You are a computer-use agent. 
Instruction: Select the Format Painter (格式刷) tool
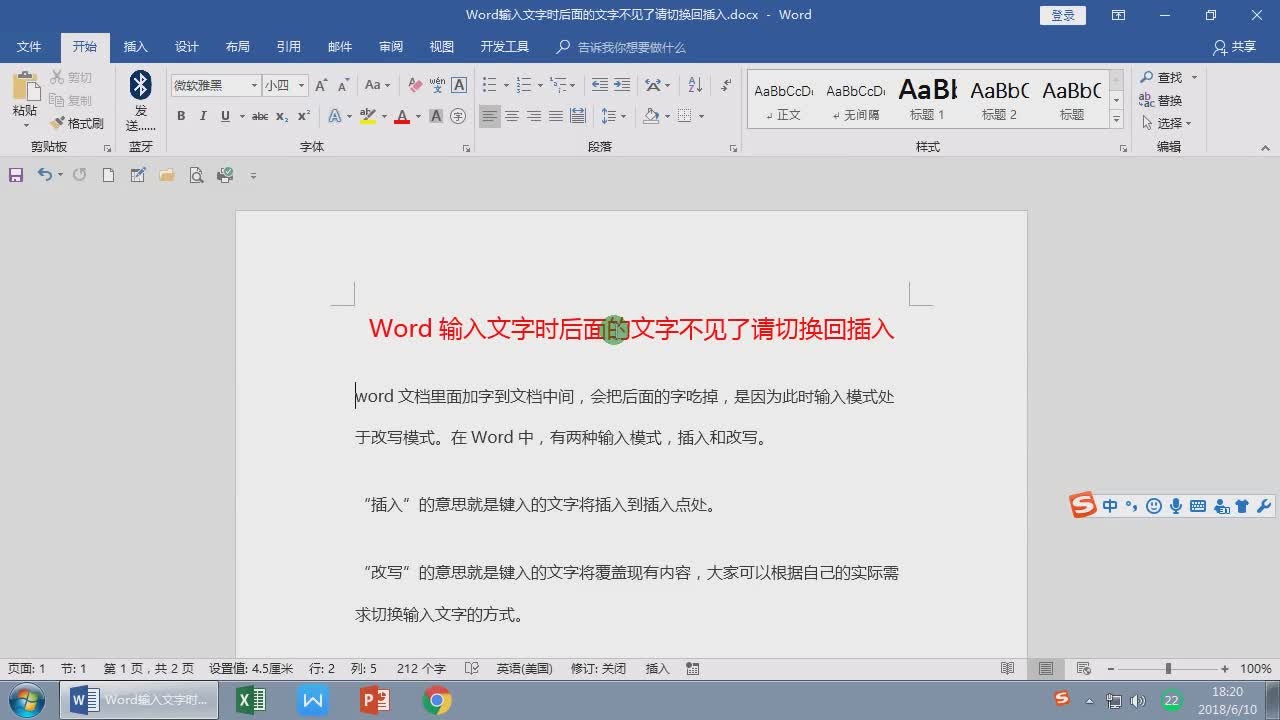tap(77, 123)
